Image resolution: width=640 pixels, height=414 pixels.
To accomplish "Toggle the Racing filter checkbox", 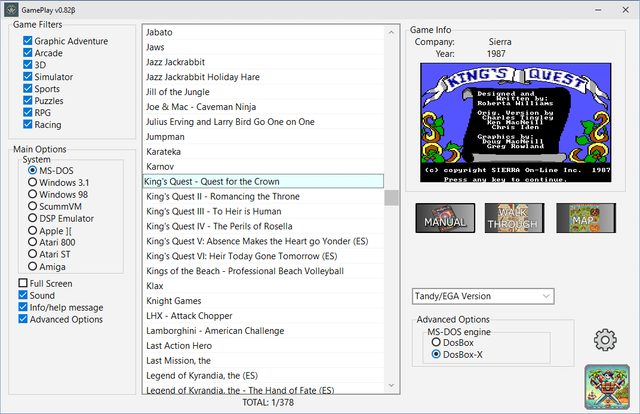I will click(x=28, y=124).
